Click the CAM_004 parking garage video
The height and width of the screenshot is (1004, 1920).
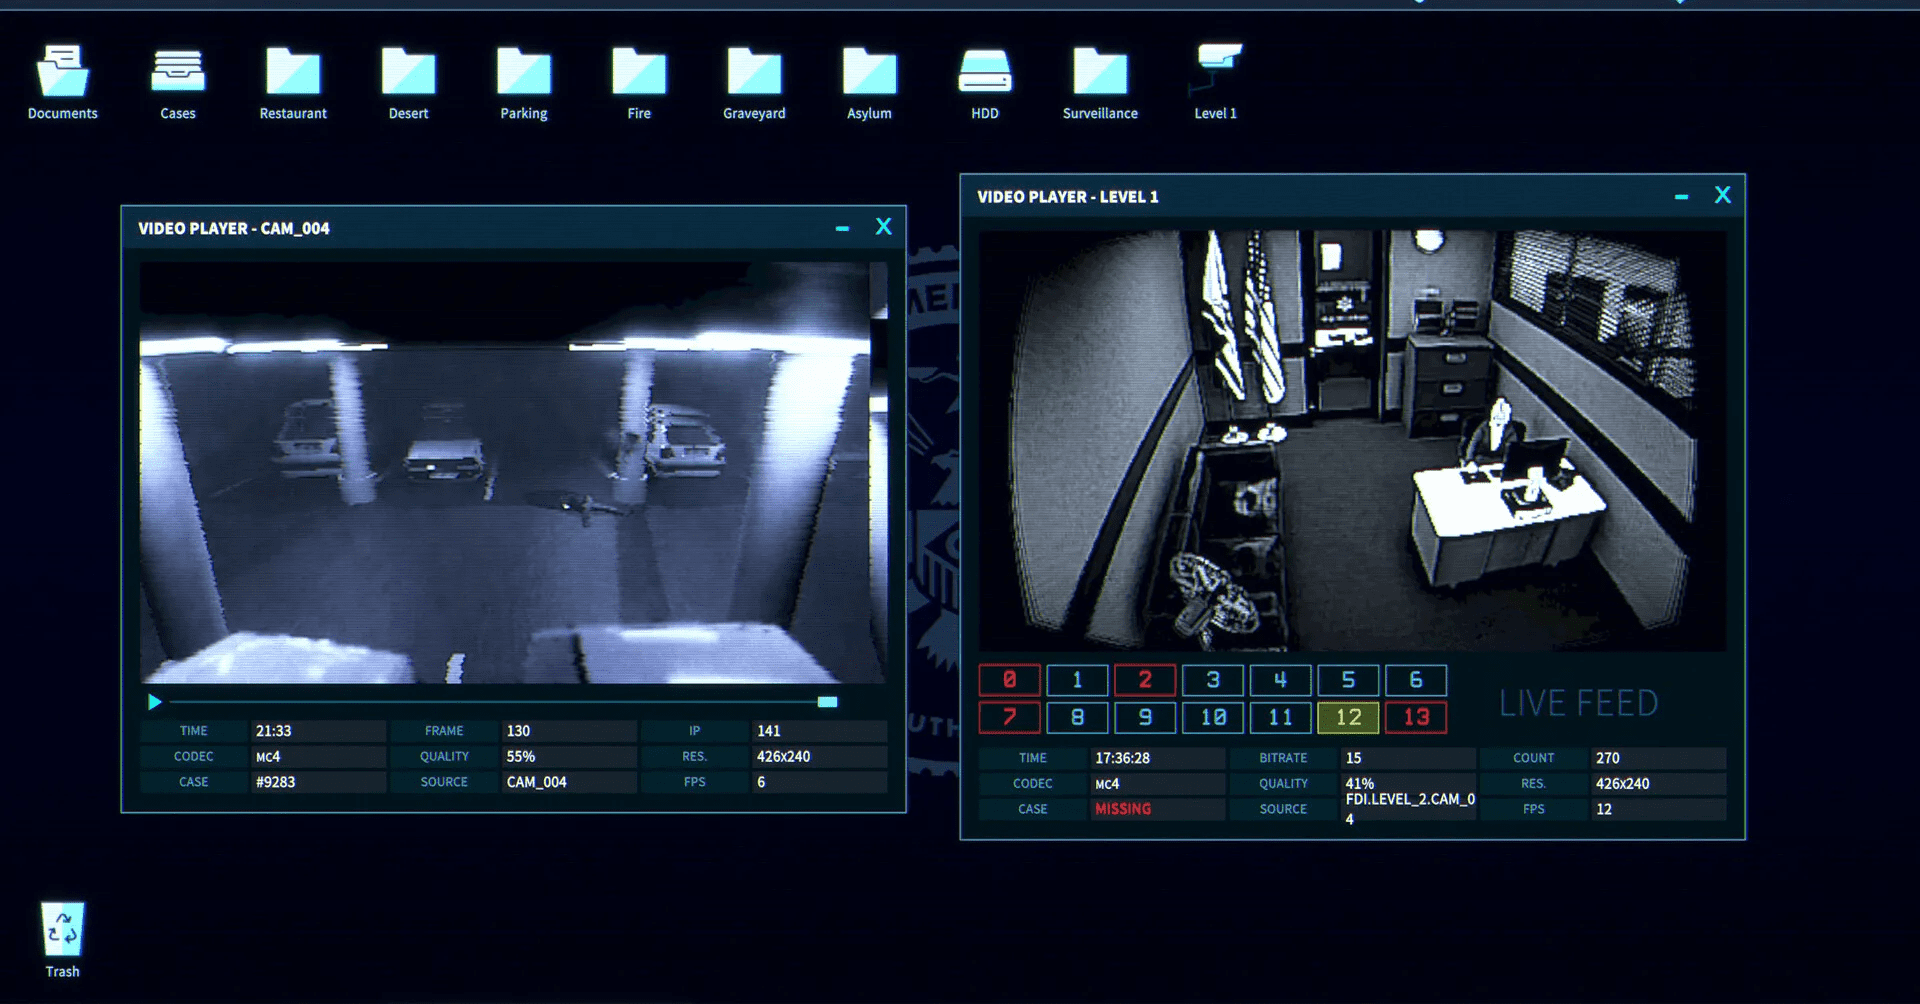pos(513,473)
